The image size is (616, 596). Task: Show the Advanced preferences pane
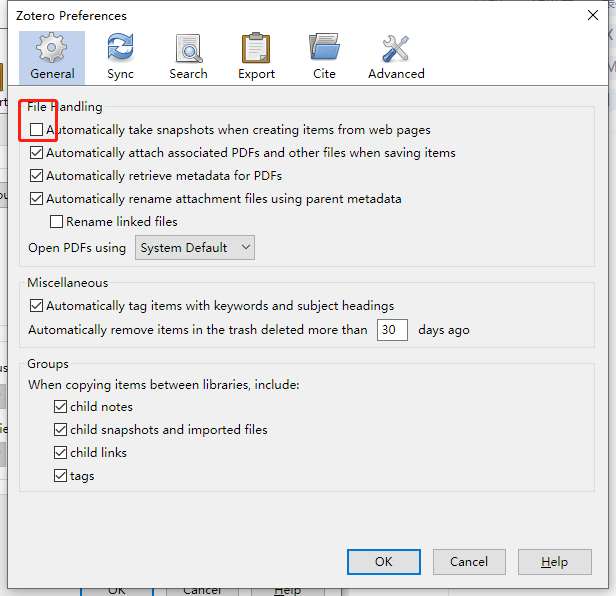tap(396, 57)
